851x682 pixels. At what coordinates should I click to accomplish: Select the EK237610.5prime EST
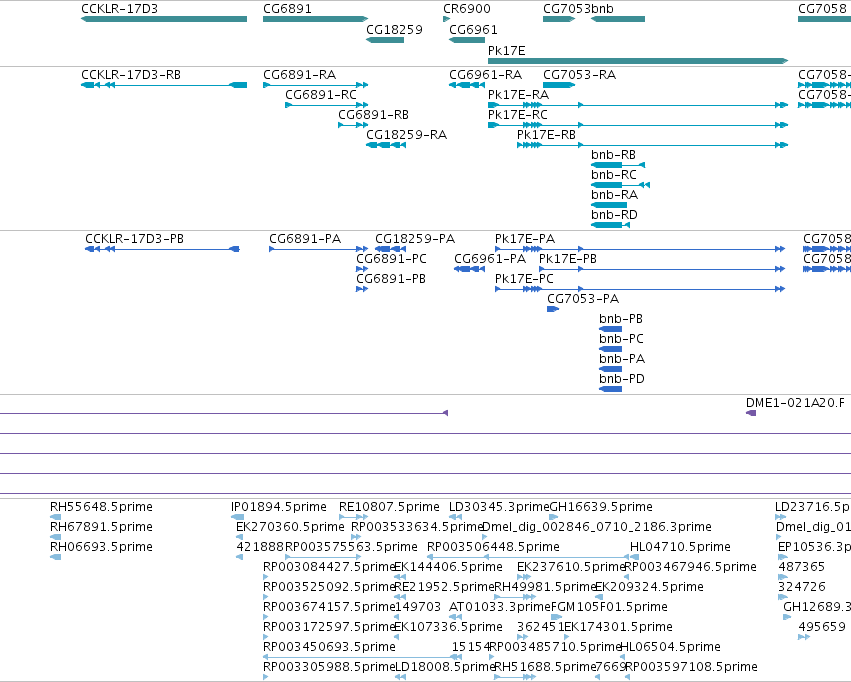524,577
